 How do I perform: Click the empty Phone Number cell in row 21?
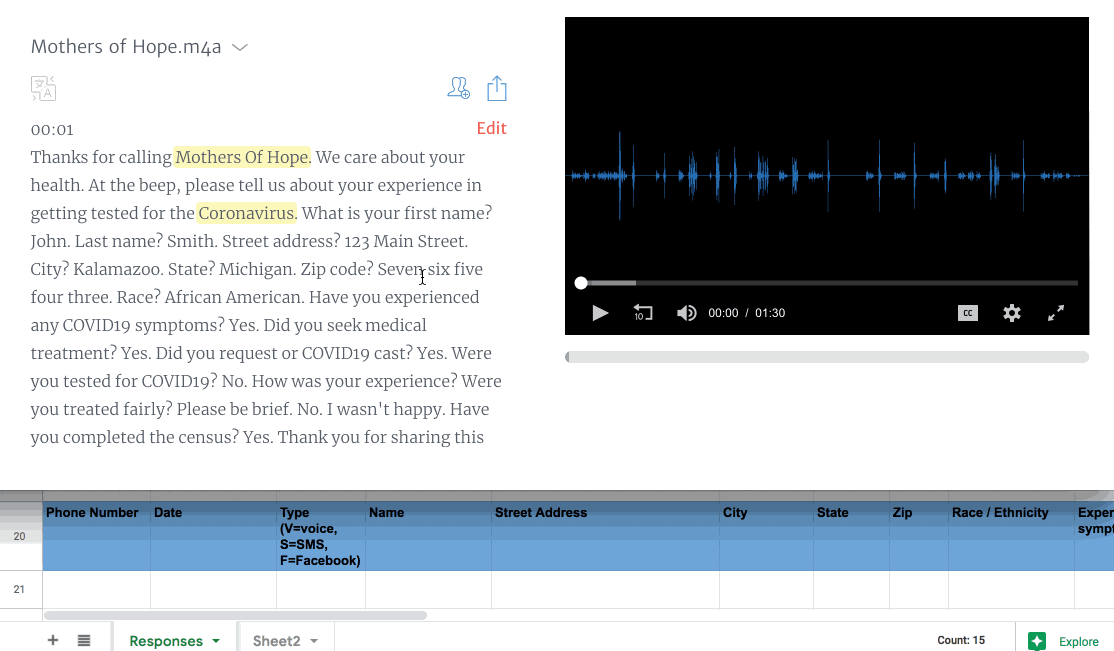point(97,589)
